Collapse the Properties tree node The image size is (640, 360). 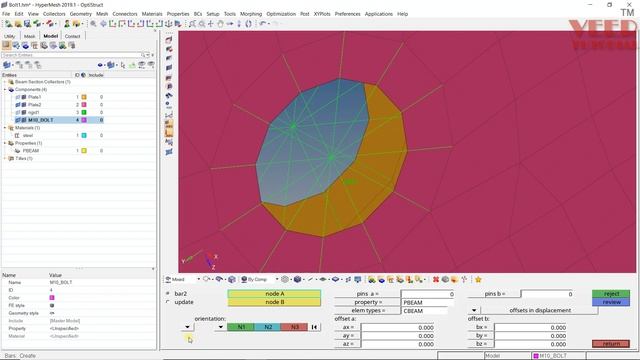coord(5,143)
